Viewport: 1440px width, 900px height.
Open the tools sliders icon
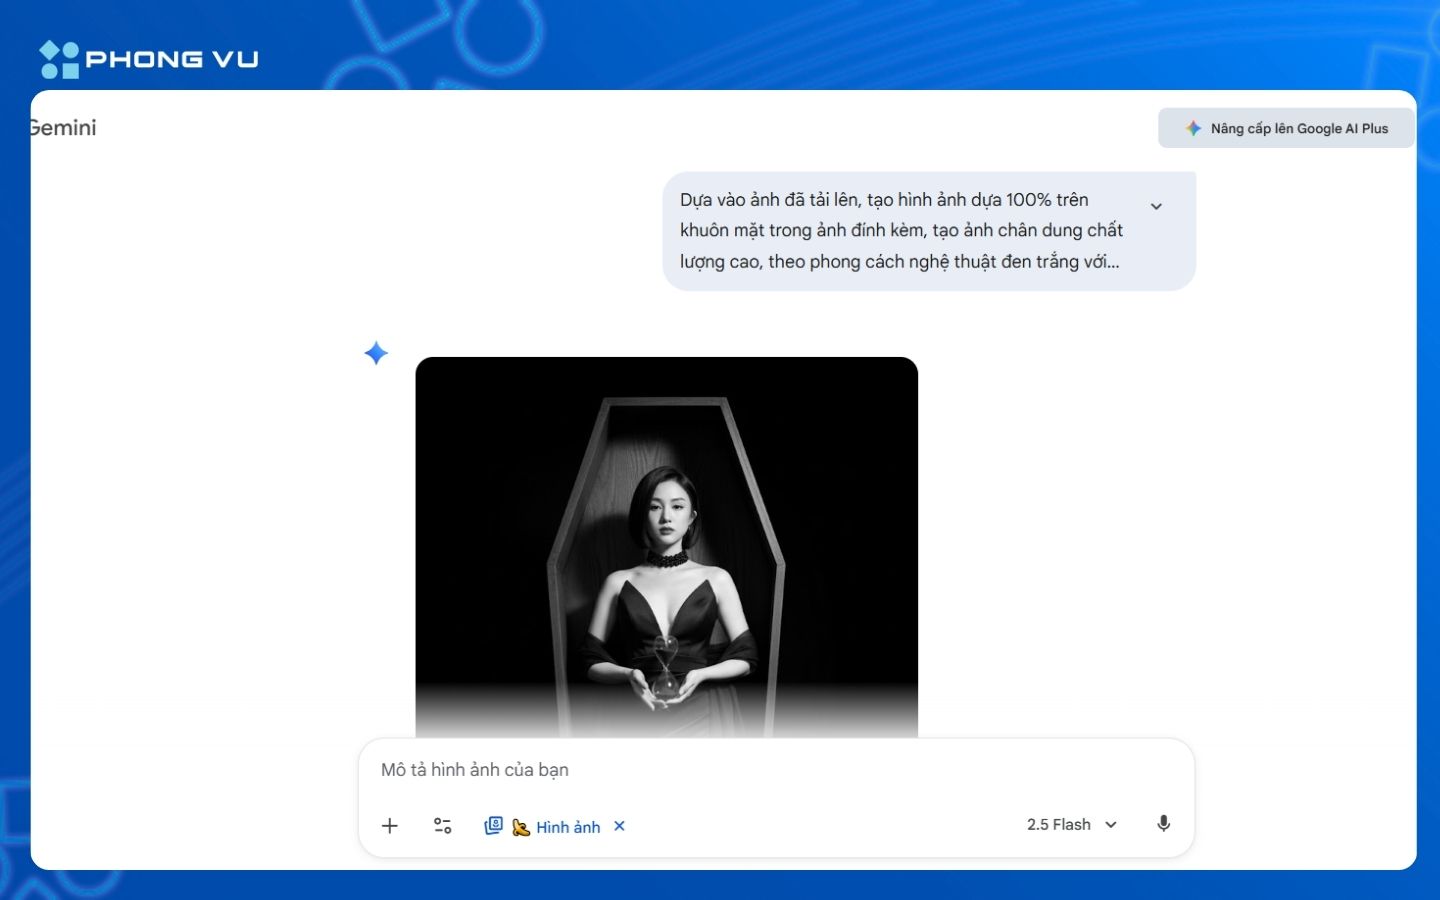[x=442, y=826]
